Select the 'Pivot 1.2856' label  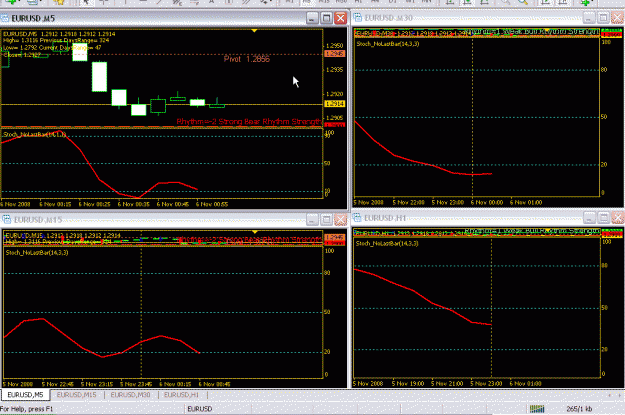[246, 59]
